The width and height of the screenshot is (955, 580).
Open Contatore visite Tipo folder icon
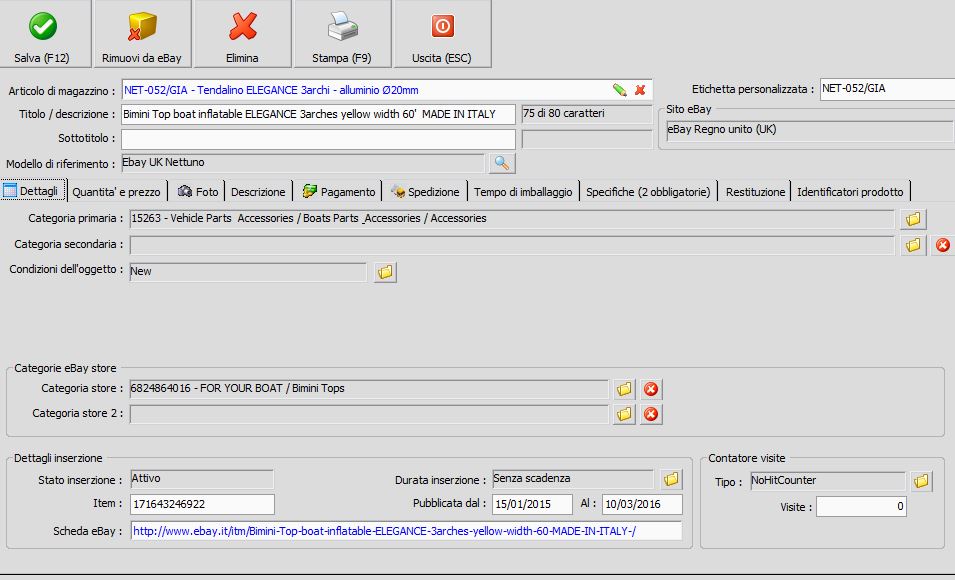[922, 481]
